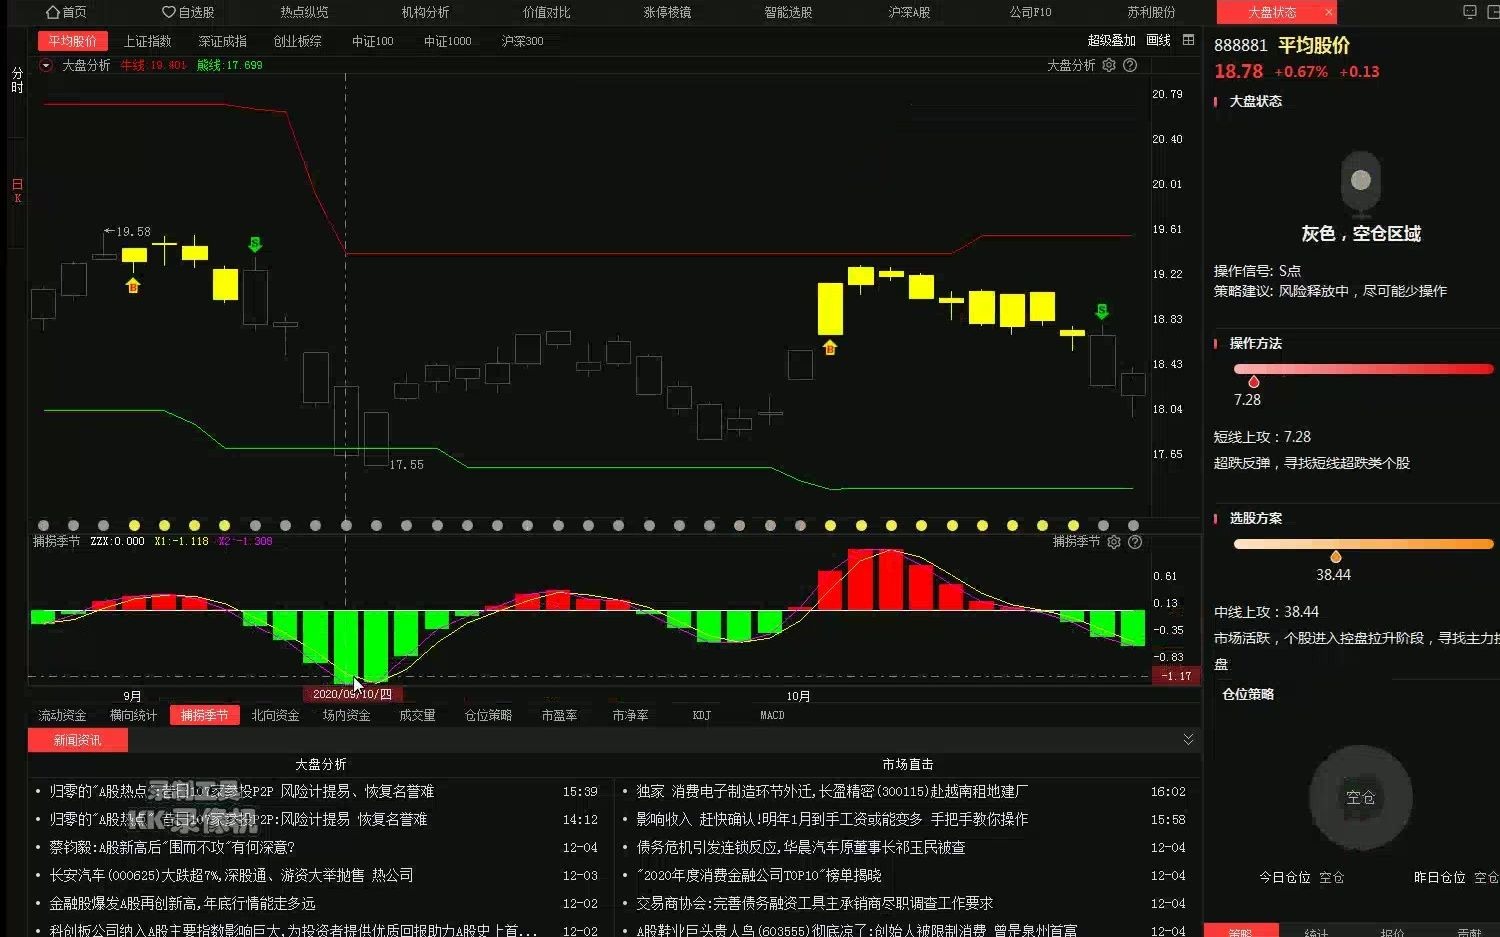The image size is (1500, 937).
Task: Click the orange 选股方案 gradient bar
Action: (x=1364, y=544)
